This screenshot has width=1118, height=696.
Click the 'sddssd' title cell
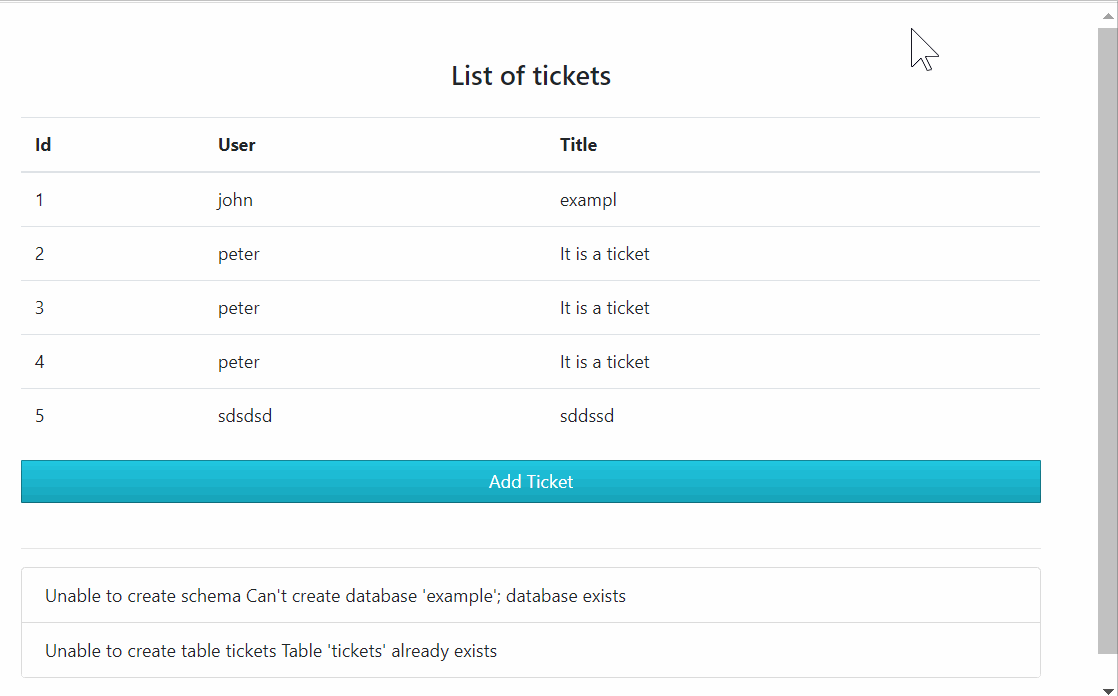tap(587, 416)
